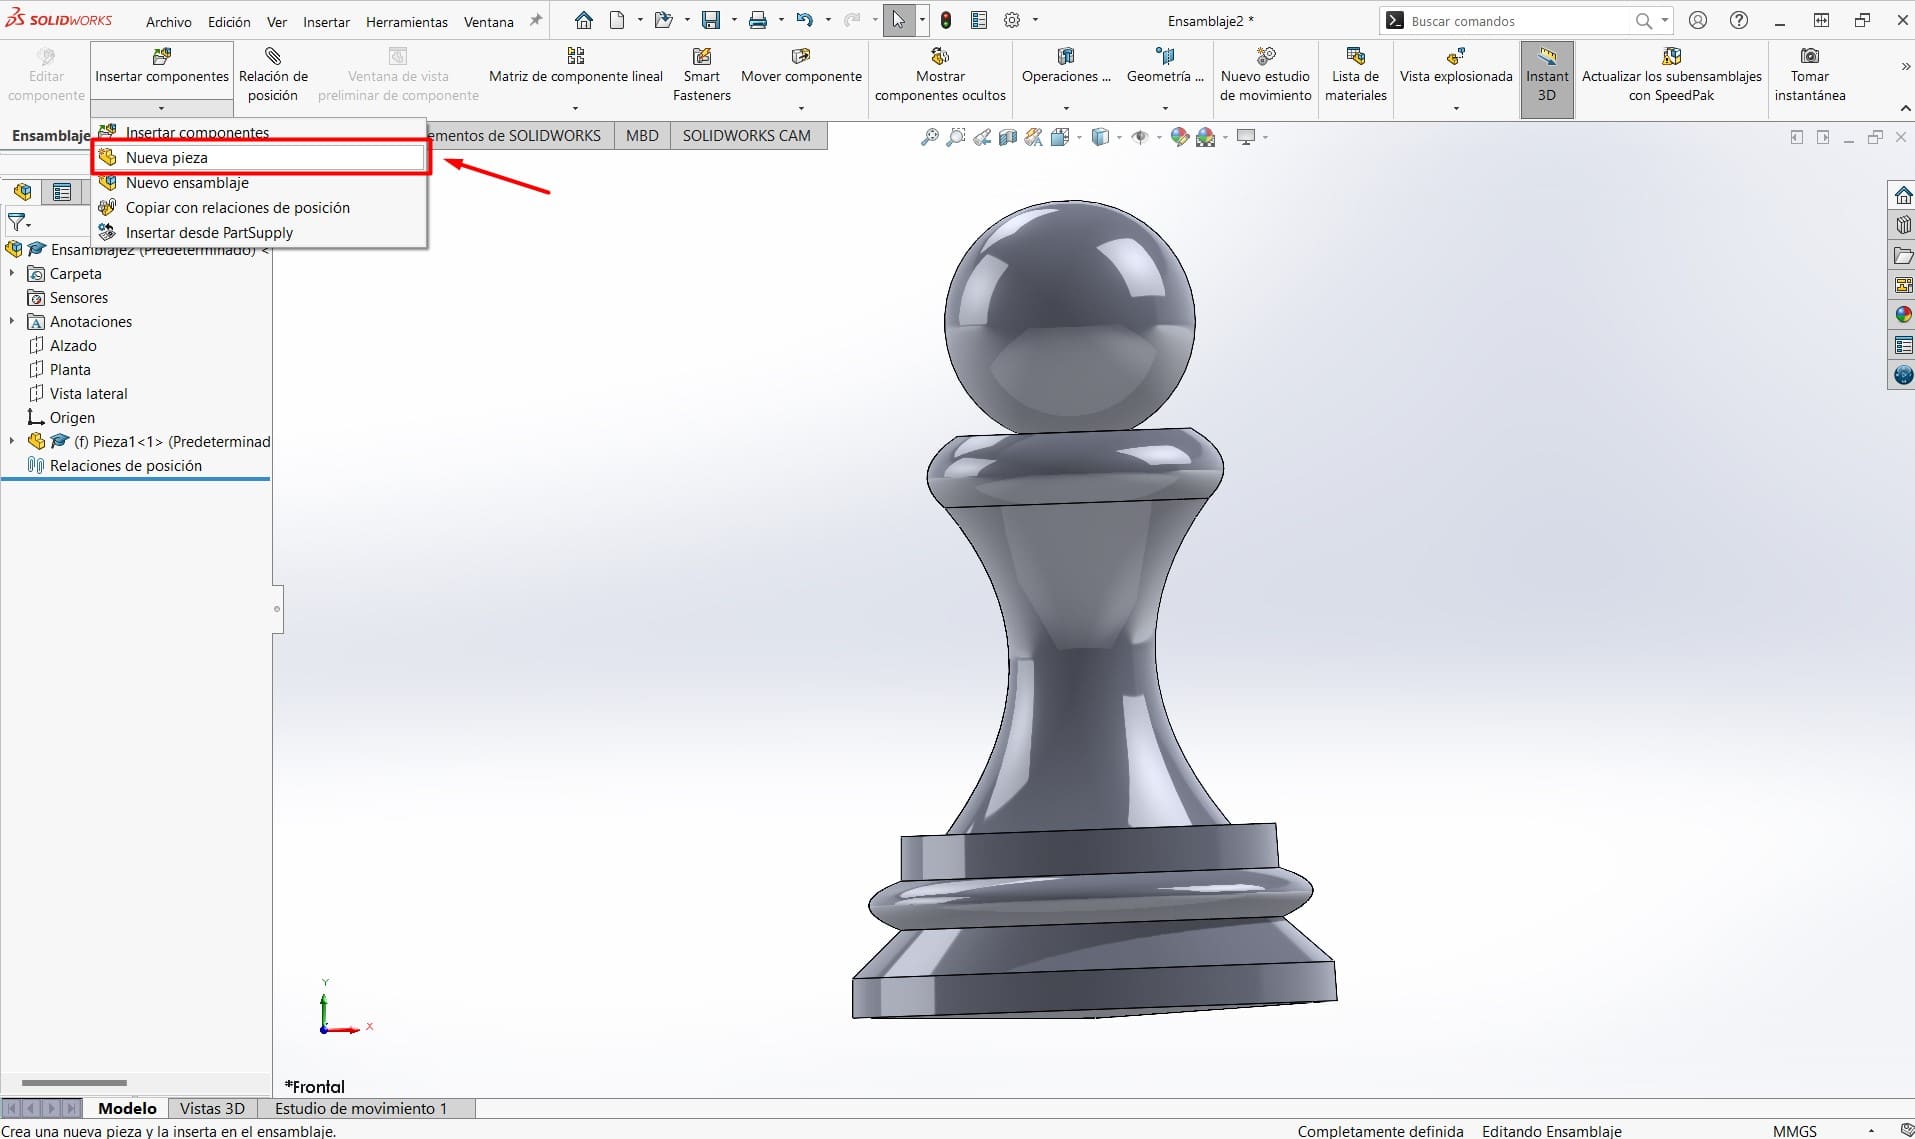Screen dimensions: 1915x1139
Task: Click Zoom to Area icon
Action: (x=956, y=137)
